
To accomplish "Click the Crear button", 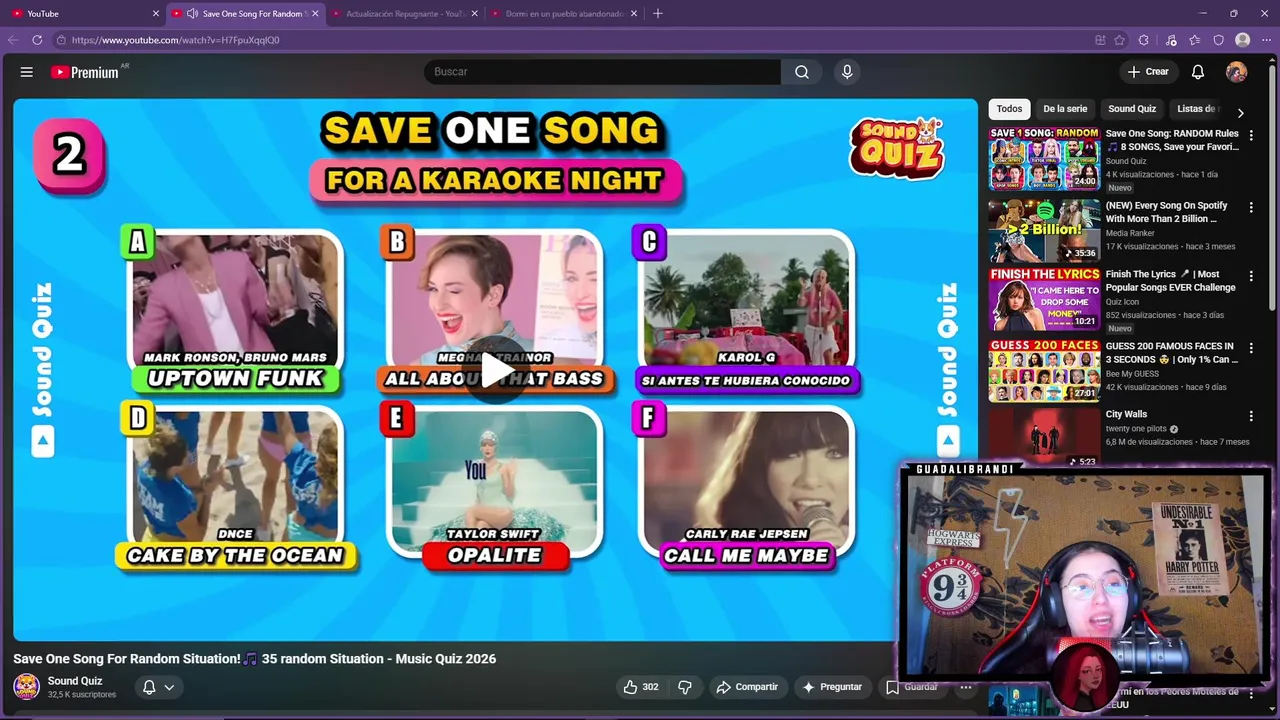I will coord(1148,72).
